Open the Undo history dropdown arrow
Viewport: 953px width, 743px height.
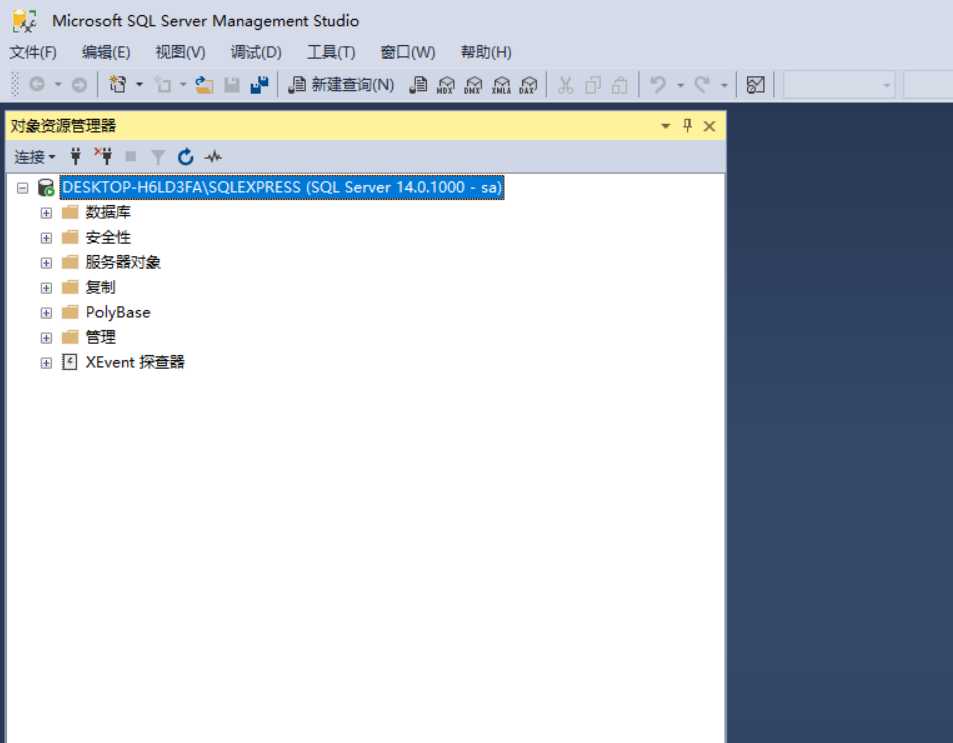coord(680,85)
